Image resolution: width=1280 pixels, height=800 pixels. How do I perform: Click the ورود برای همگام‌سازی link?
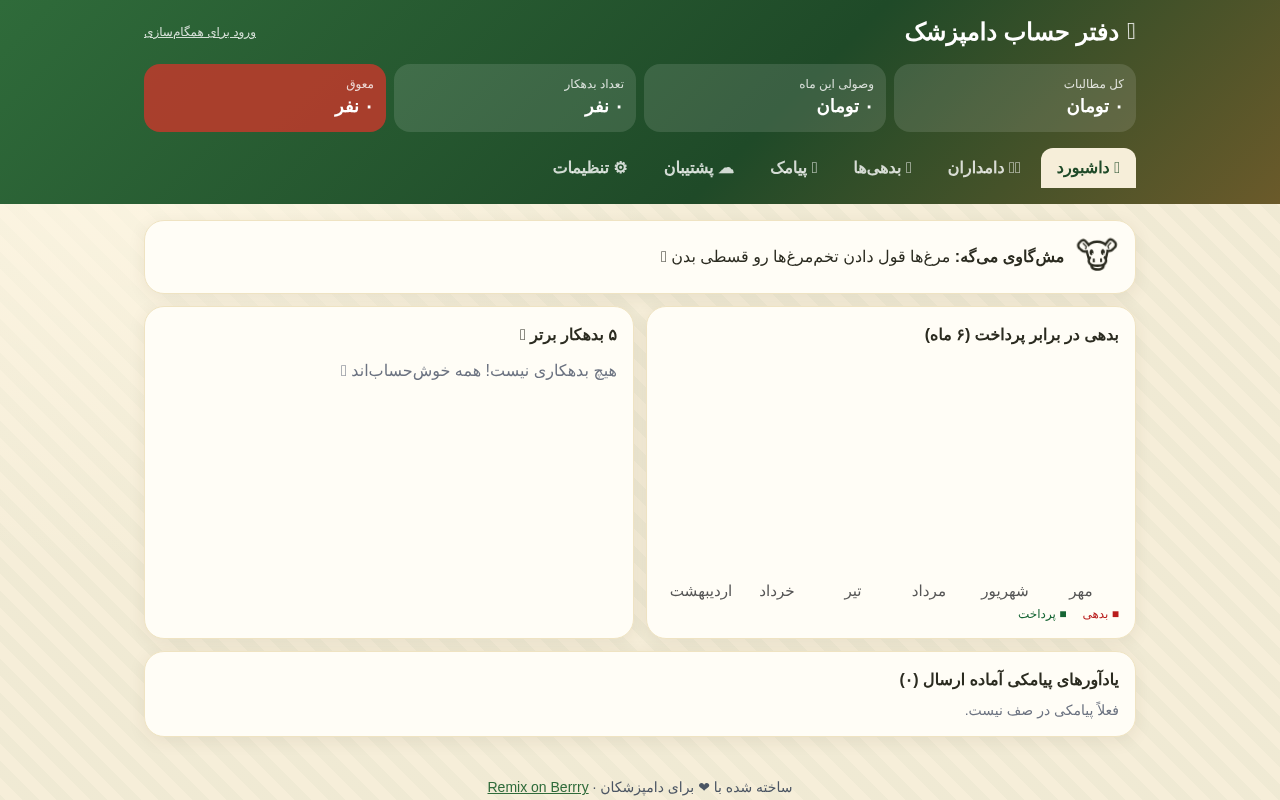click(200, 32)
